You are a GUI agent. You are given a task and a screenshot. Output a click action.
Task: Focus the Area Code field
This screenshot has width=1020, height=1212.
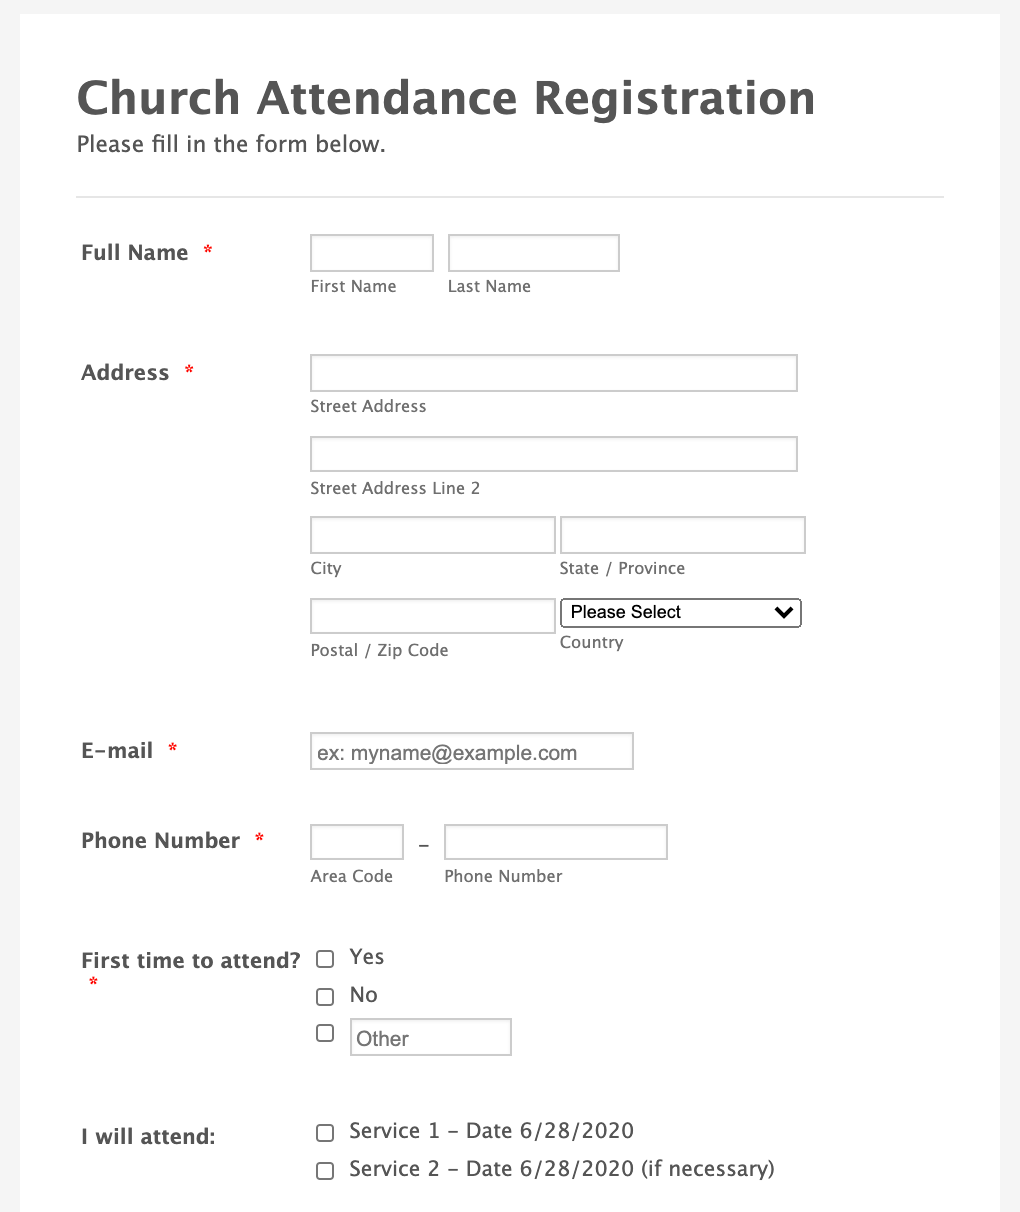(356, 842)
